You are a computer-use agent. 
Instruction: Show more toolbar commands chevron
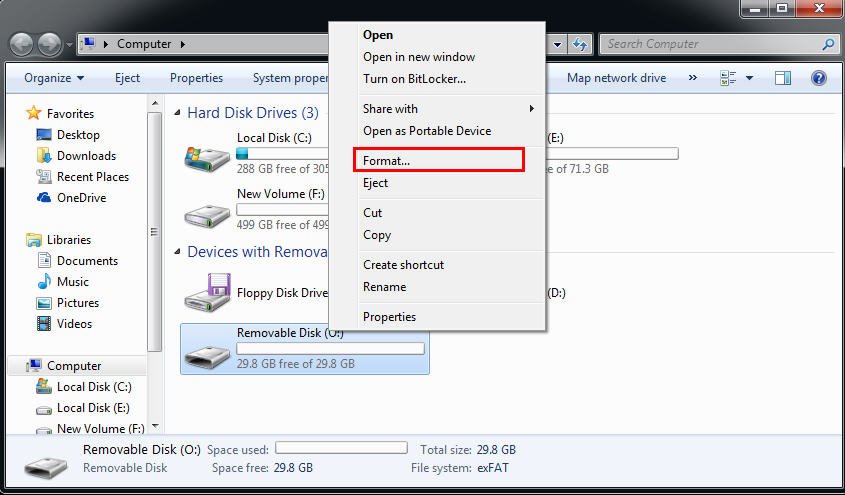coord(692,78)
